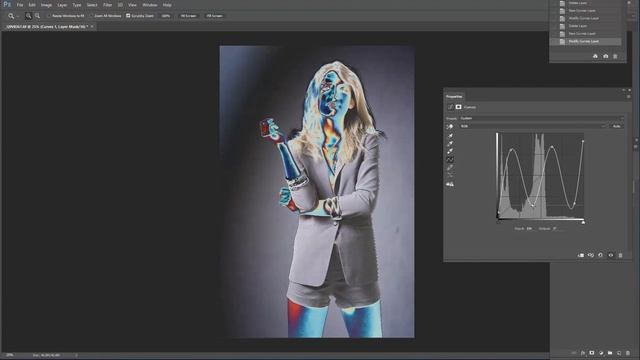Image resolution: width=640 pixels, height=360 pixels.
Task: Delete layer using Layers panel trash icon
Action: pos(628,353)
